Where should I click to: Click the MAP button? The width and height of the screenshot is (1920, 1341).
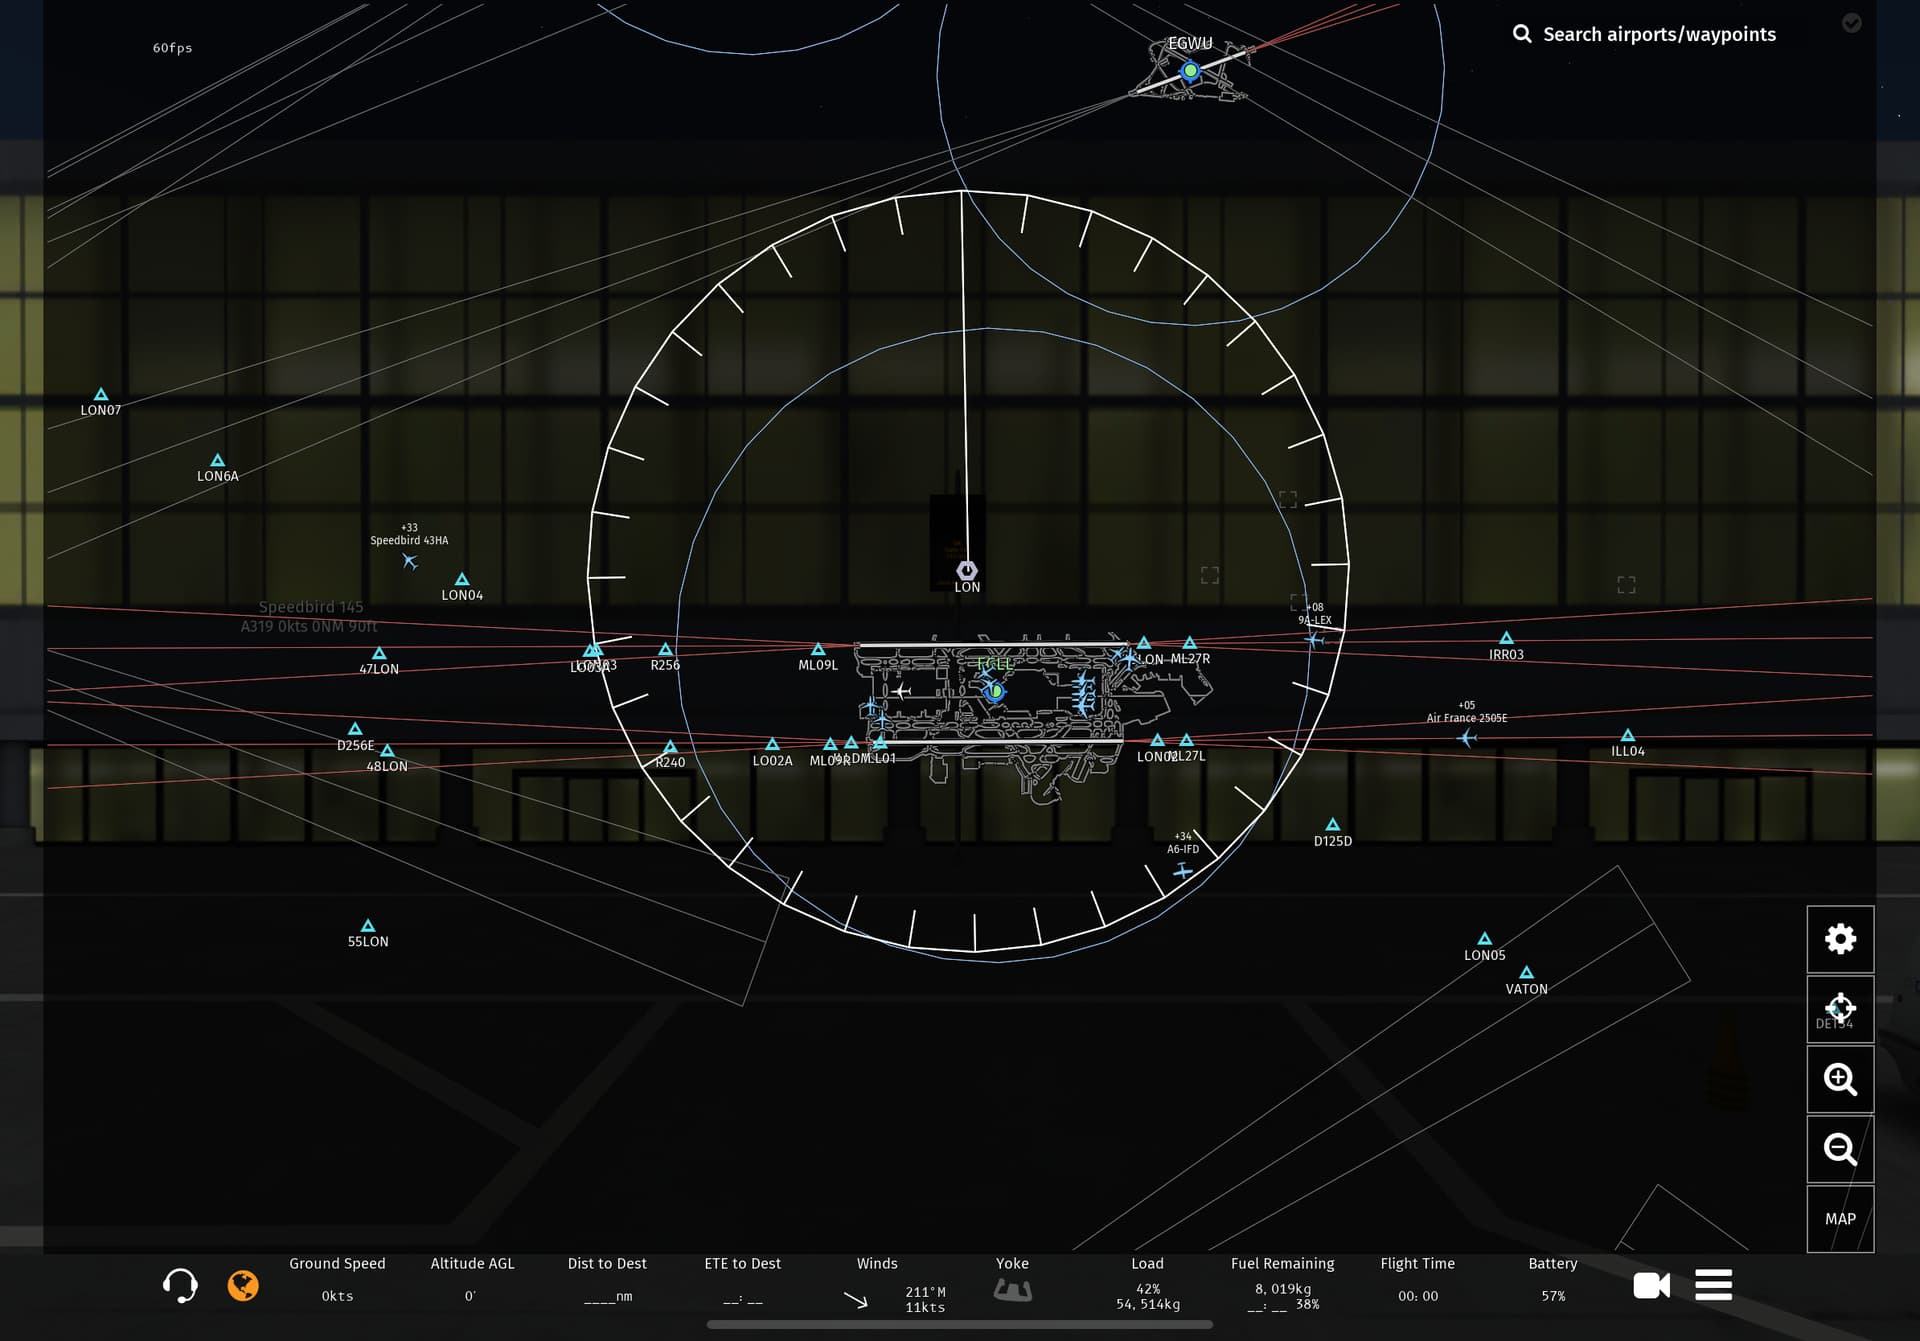1840,1219
